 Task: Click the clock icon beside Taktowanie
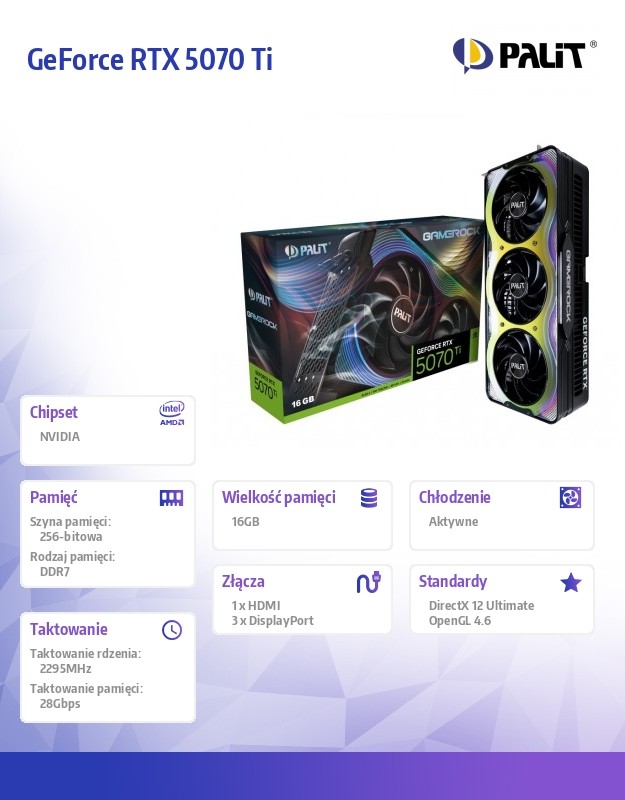172,630
